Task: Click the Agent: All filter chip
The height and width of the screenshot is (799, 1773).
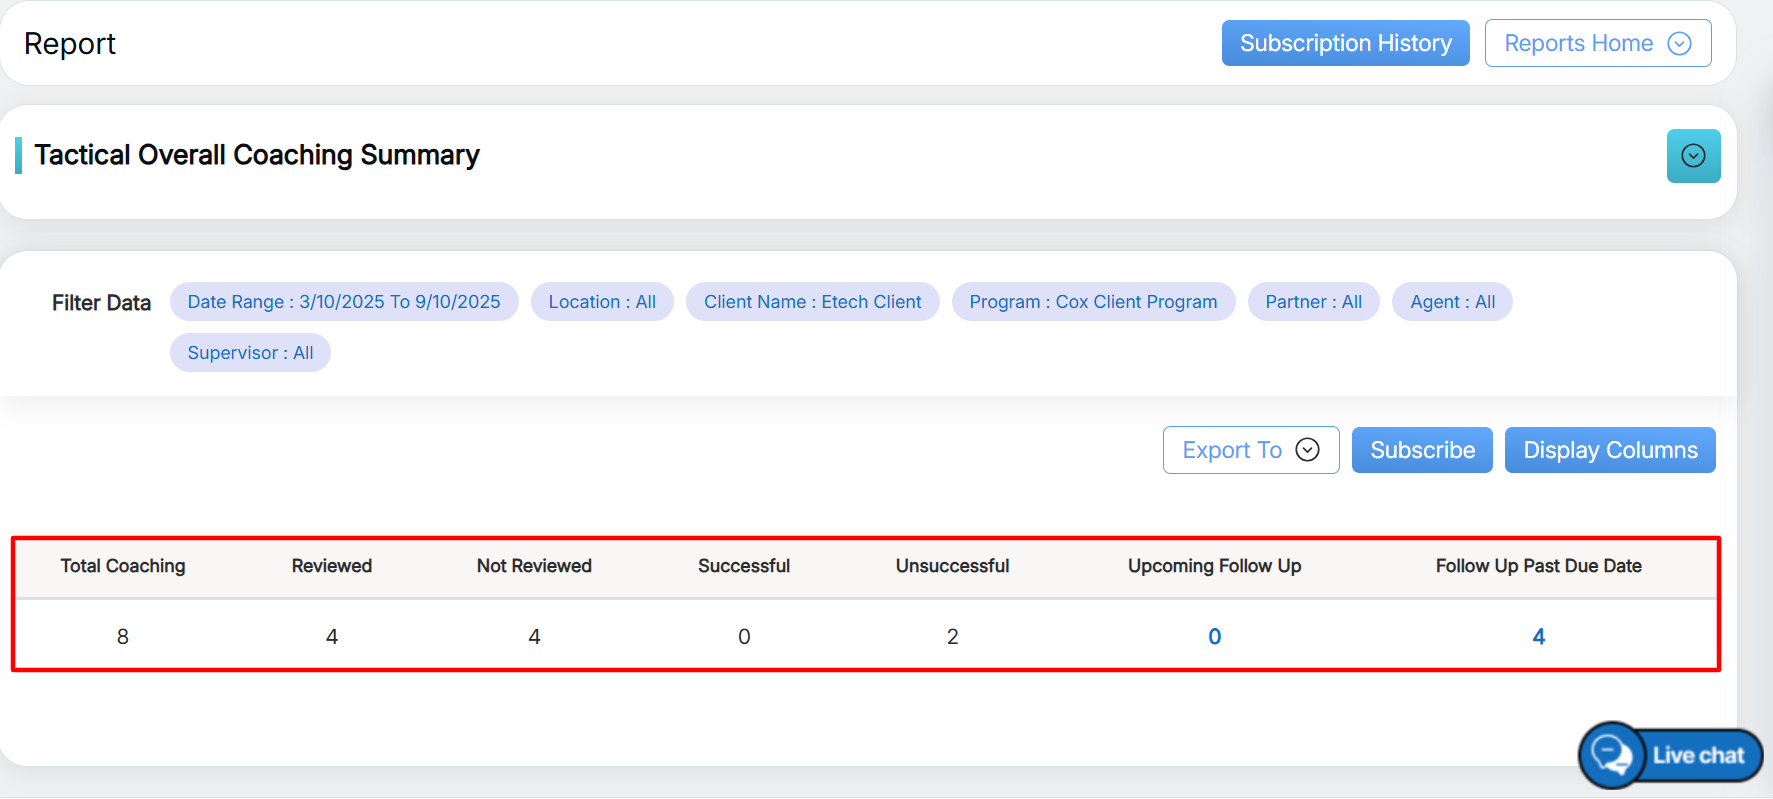Action: [1452, 302]
